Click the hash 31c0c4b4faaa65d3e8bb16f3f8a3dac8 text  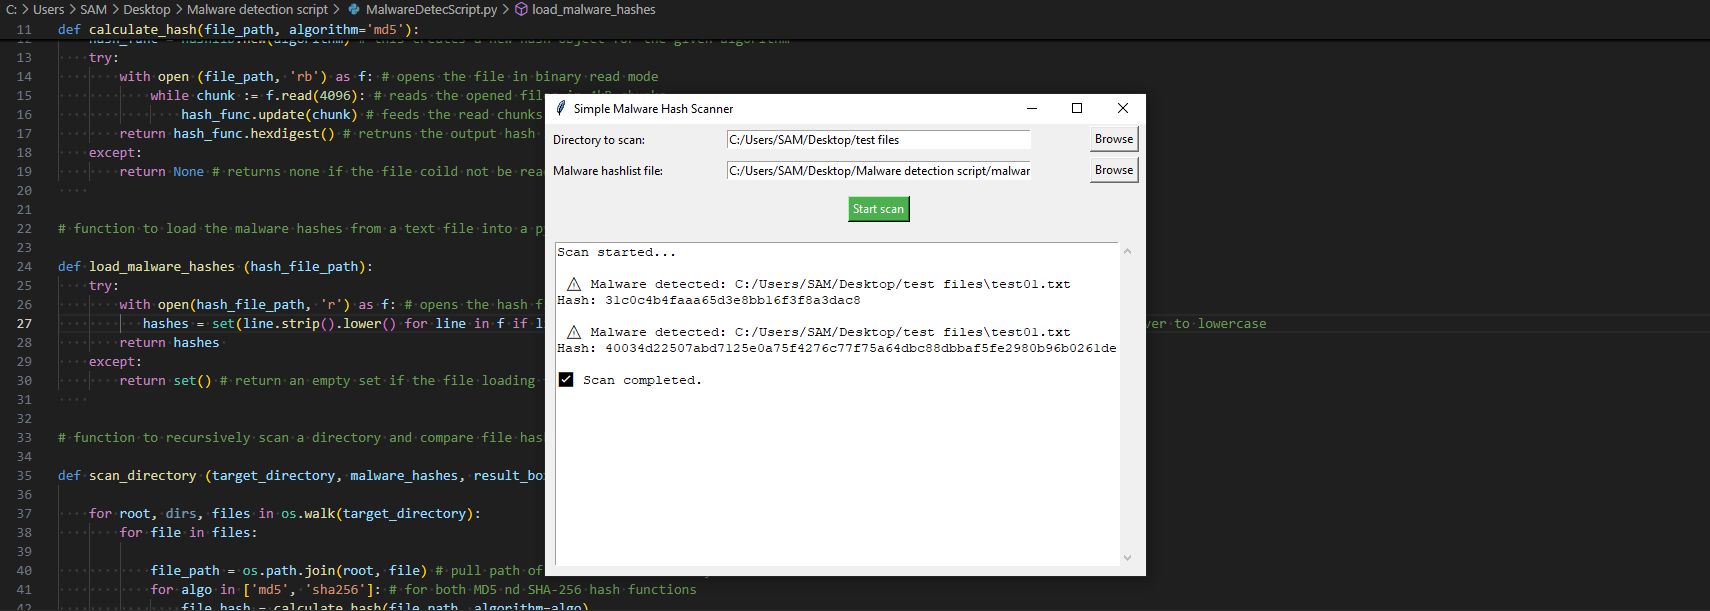732,300
